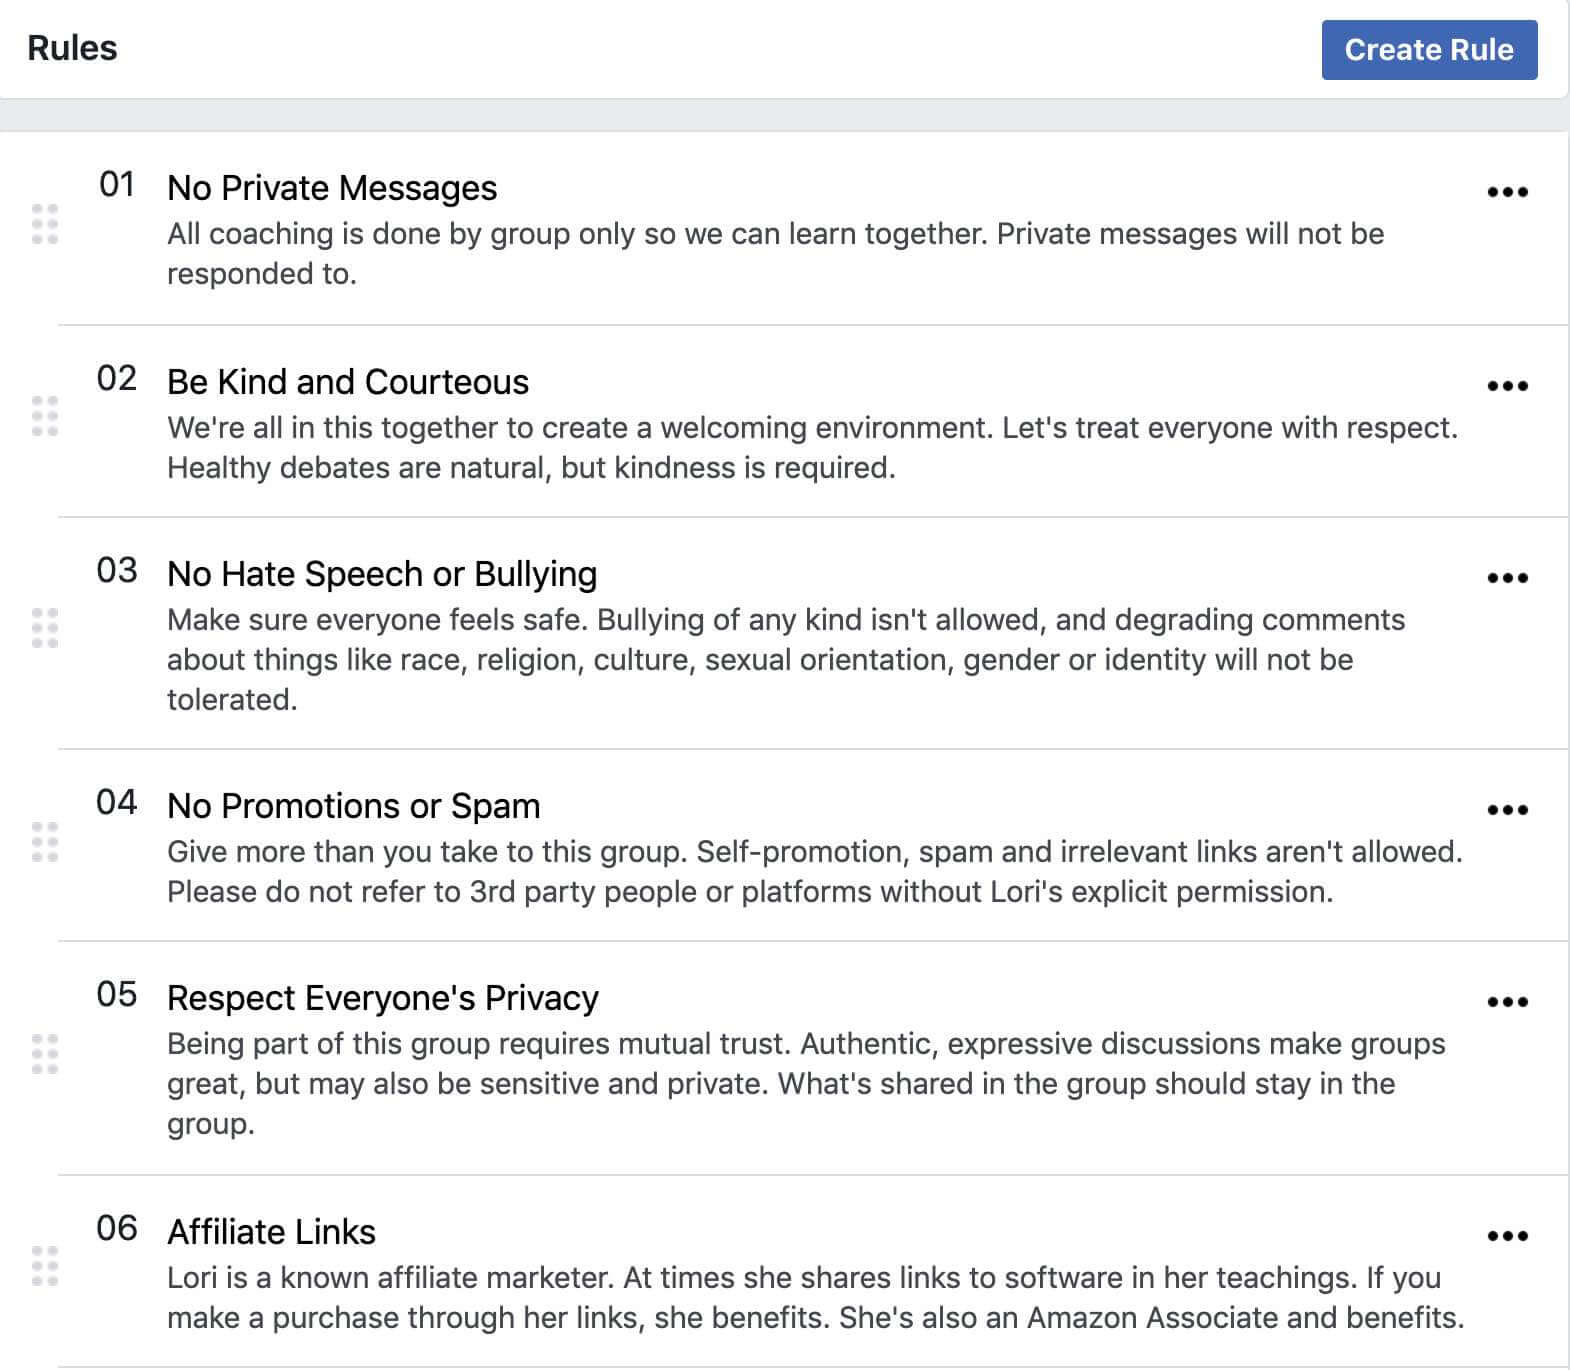
Task: Select the "No Private Messages" rule title
Action: [x=332, y=188]
